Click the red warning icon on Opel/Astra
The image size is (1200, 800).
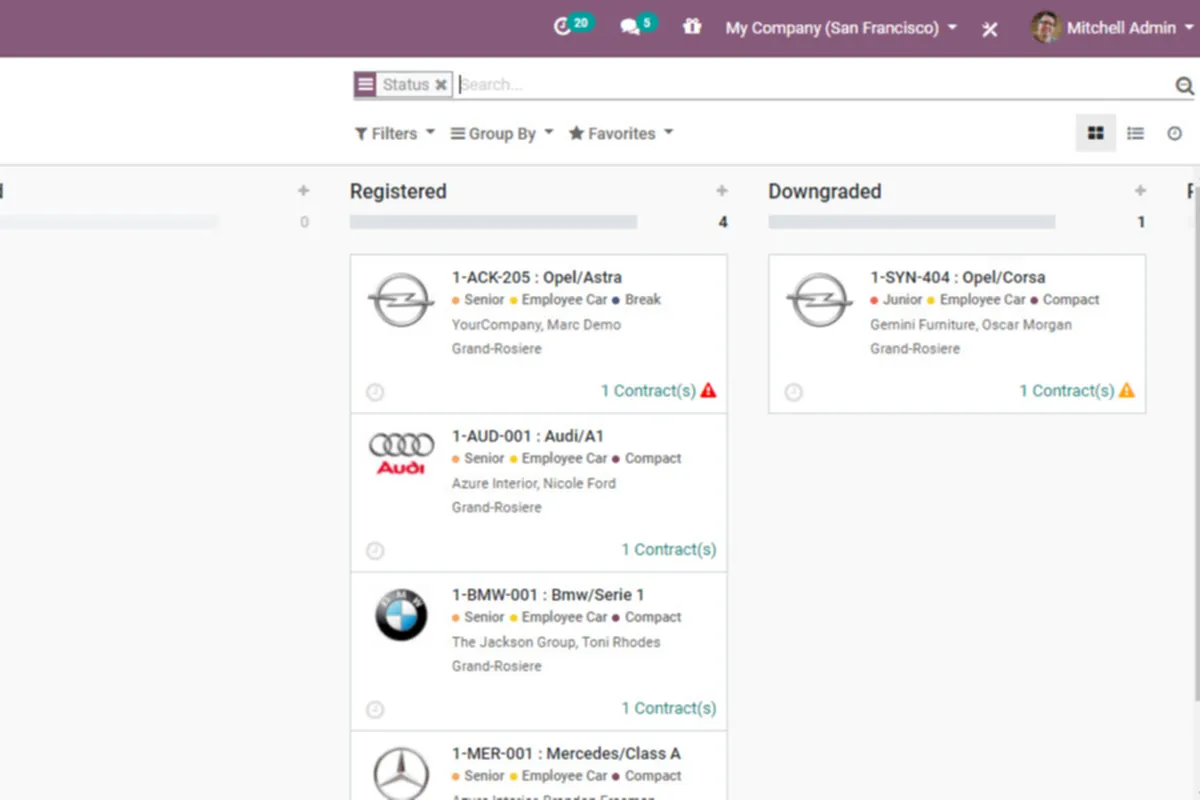(709, 390)
